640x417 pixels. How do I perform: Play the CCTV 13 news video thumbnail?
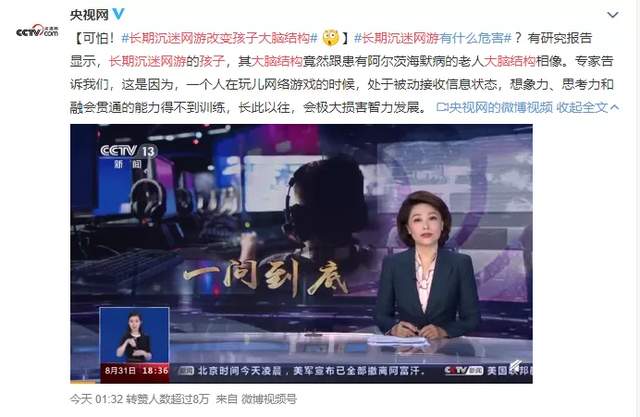click(x=301, y=253)
